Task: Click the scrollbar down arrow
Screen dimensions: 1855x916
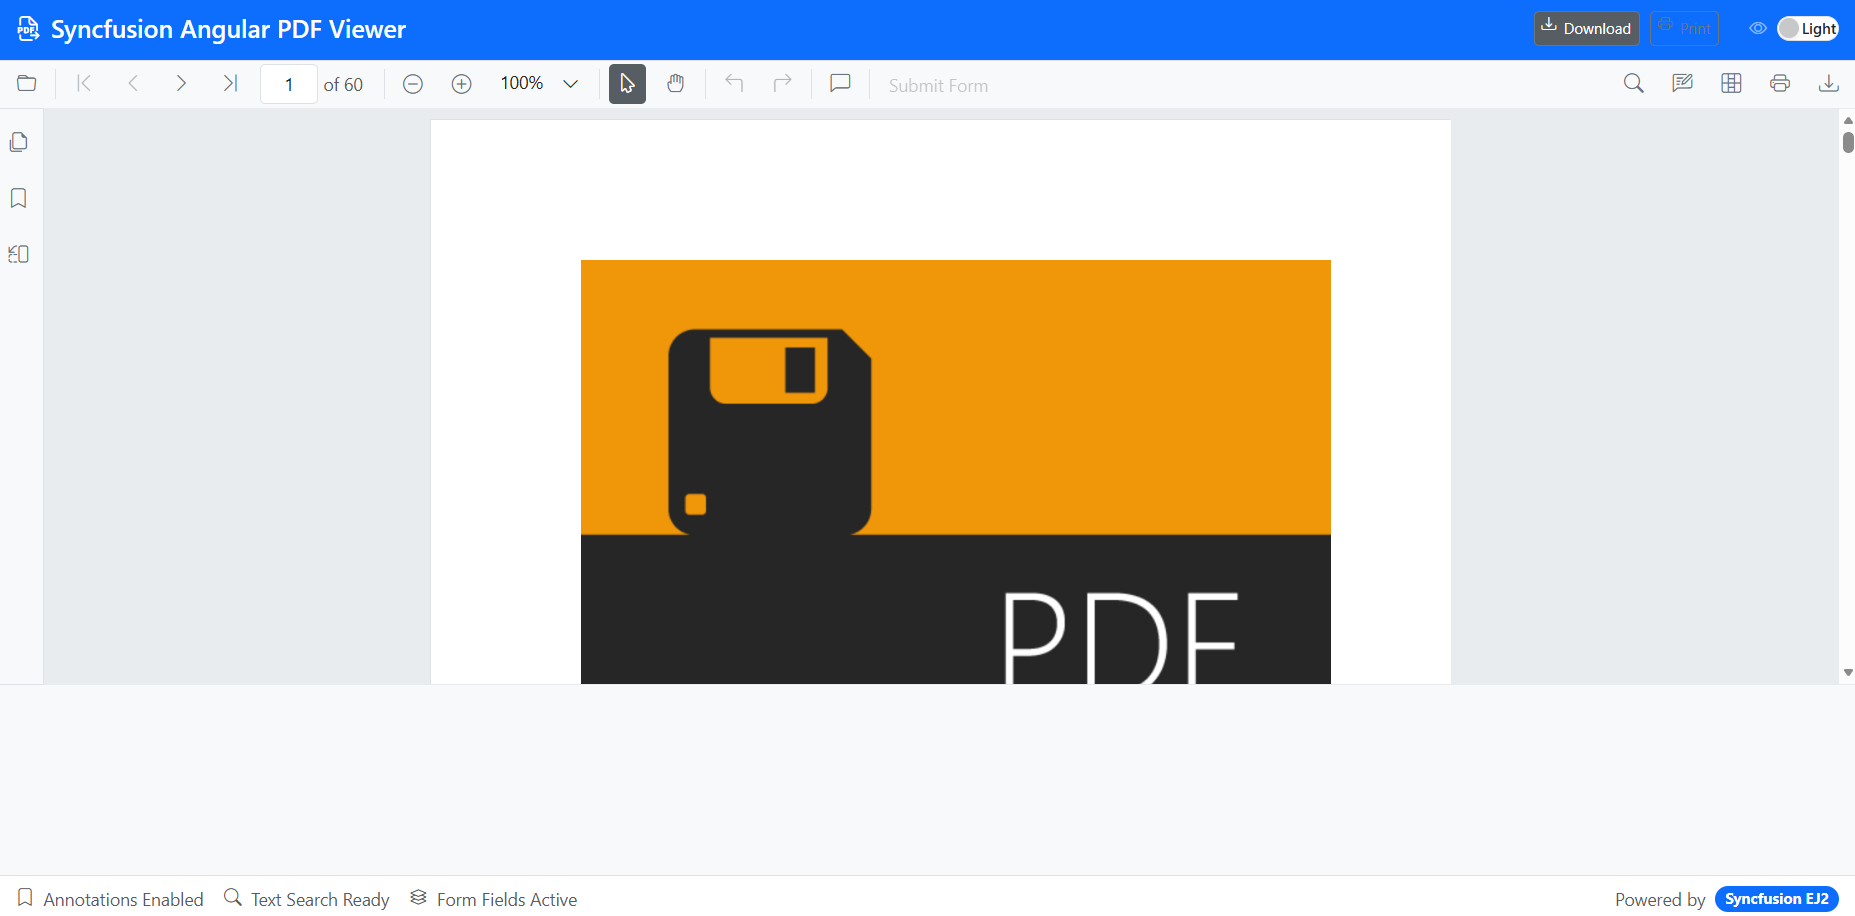Action: [1848, 673]
